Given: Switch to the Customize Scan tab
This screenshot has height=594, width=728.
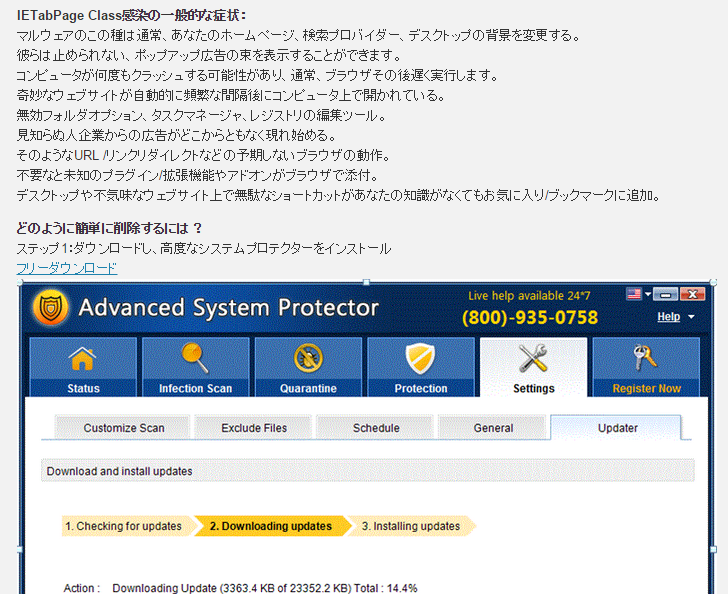Looking at the screenshot, I should tap(124, 427).
